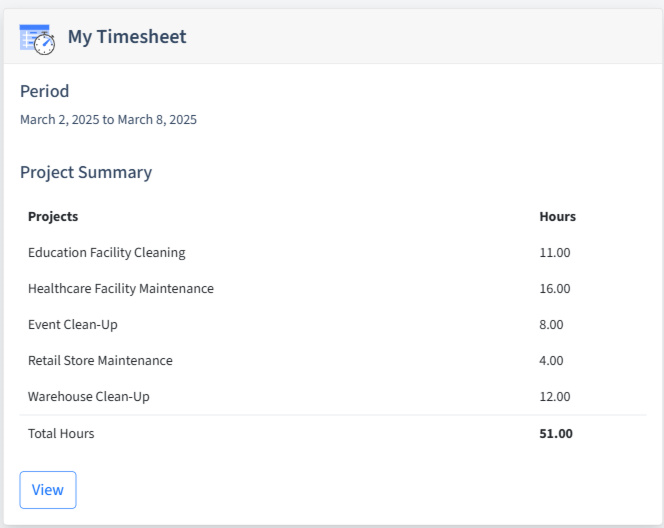The height and width of the screenshot is (528, 664).
Task: Click the Total Hours label
Action: pyautogui.click(x=61, y=434)
